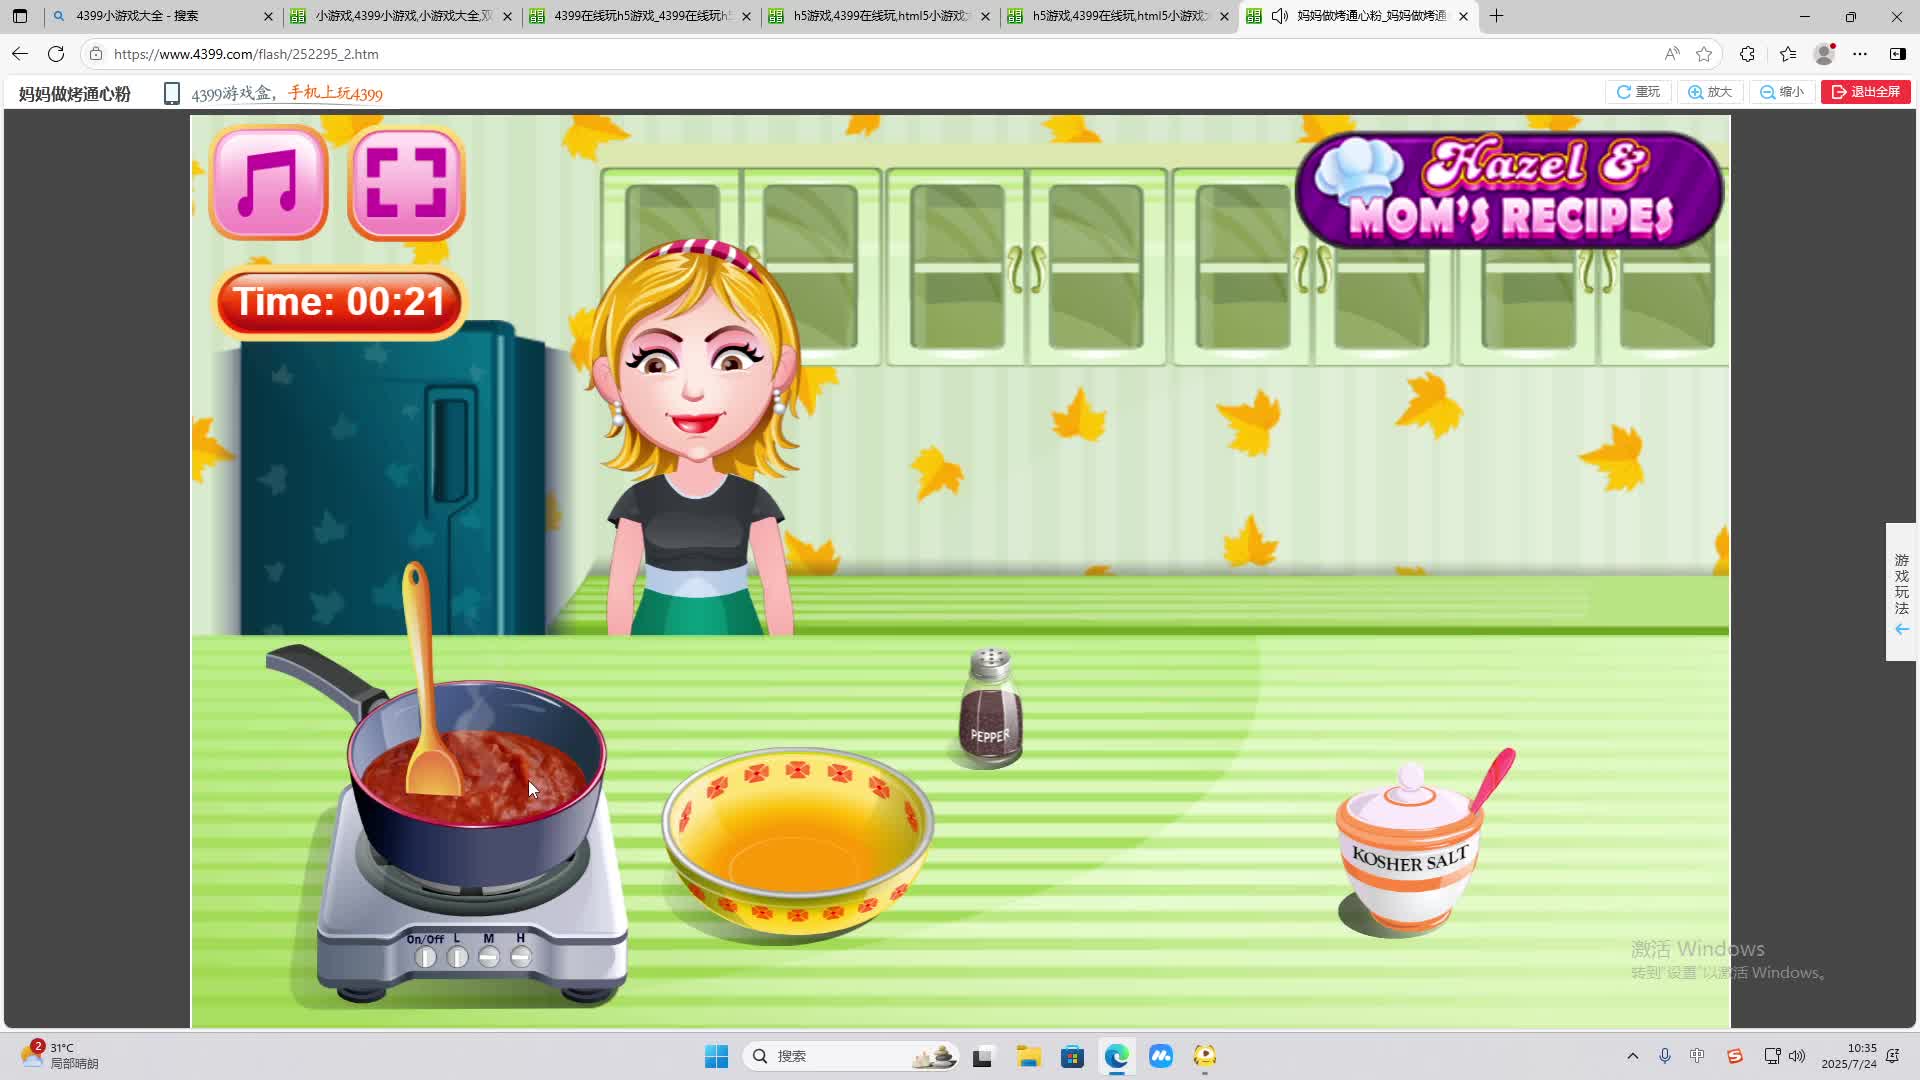Viewport: 1920px width, 1080px height.
Task: Set stove heat to H knob
Action: [x=520, y=957]
